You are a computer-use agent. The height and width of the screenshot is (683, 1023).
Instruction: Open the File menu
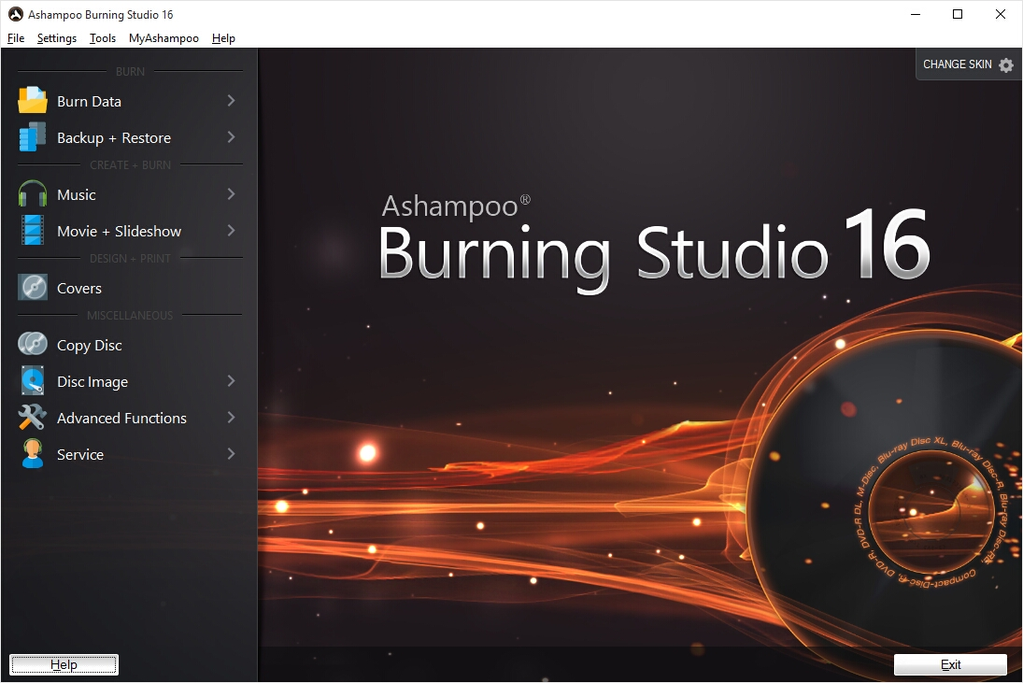coord(16,38)
